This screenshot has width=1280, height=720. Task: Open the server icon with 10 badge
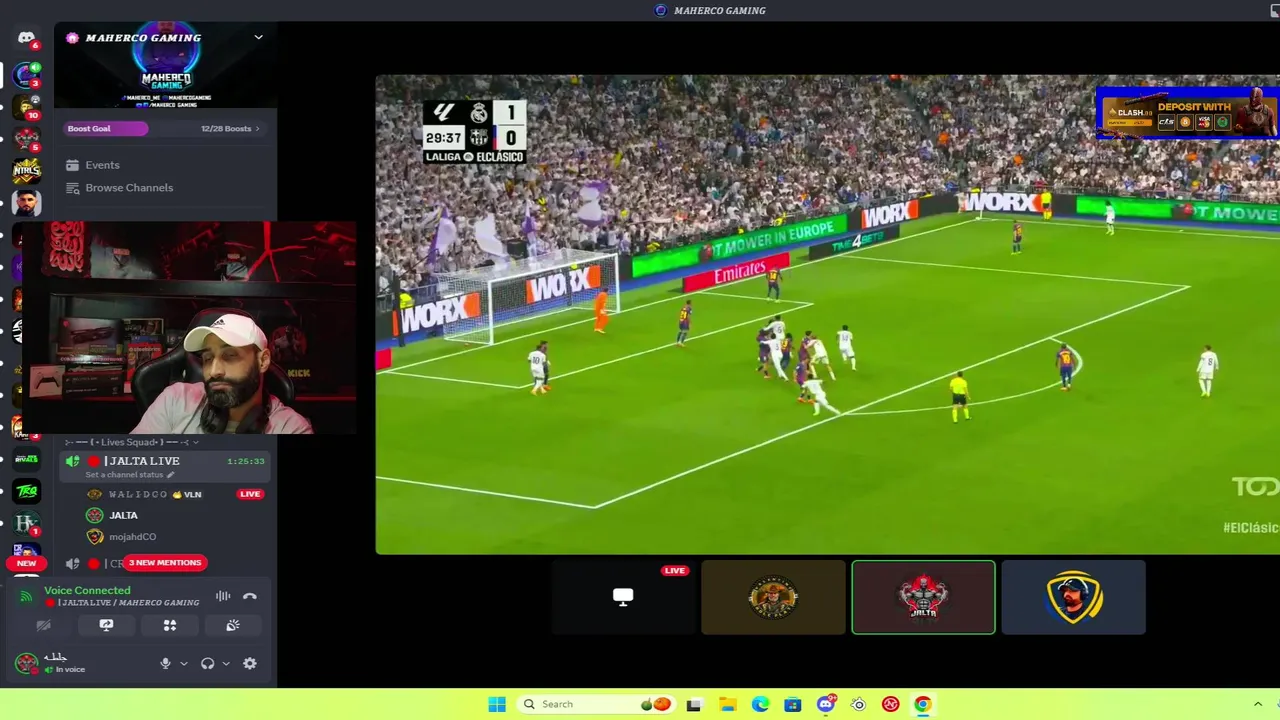pyautogui.click(x=26, y=107)
